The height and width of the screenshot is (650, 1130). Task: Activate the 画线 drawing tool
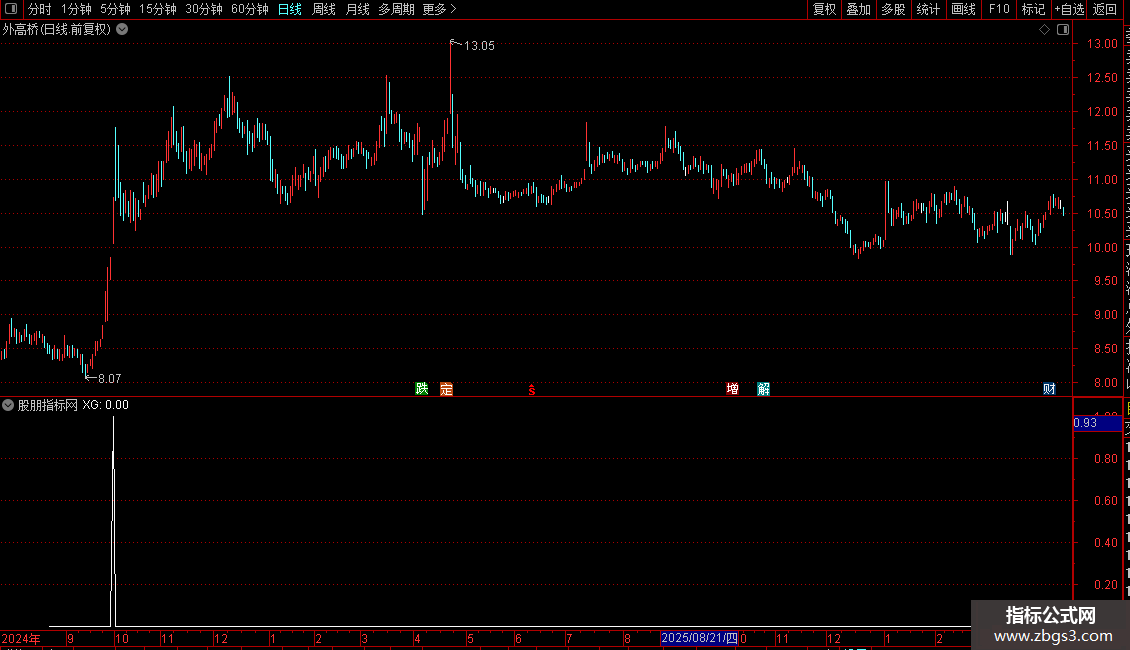[x=963, y=9]
